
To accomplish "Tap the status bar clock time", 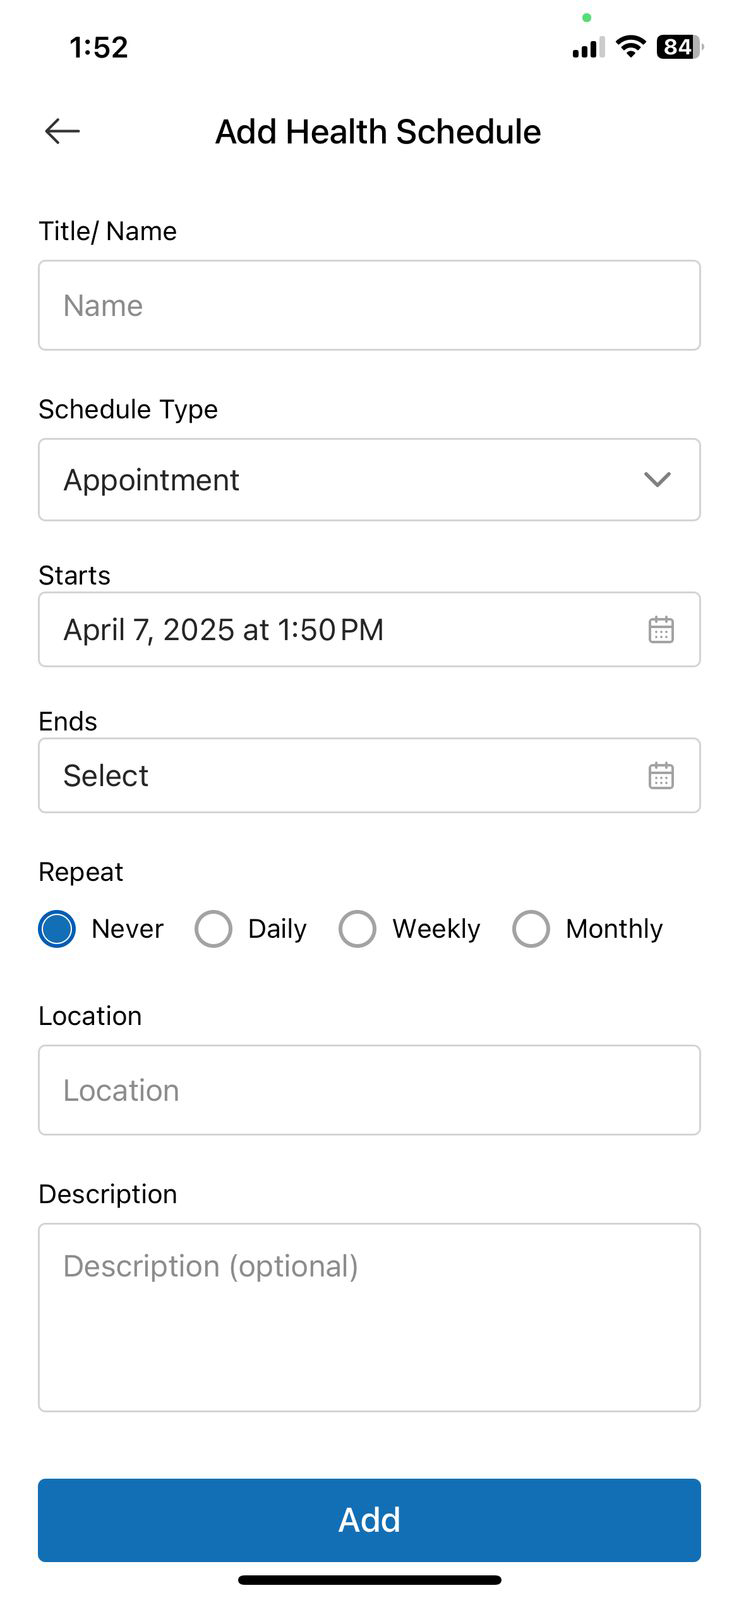I will click(x=99, y=47).
